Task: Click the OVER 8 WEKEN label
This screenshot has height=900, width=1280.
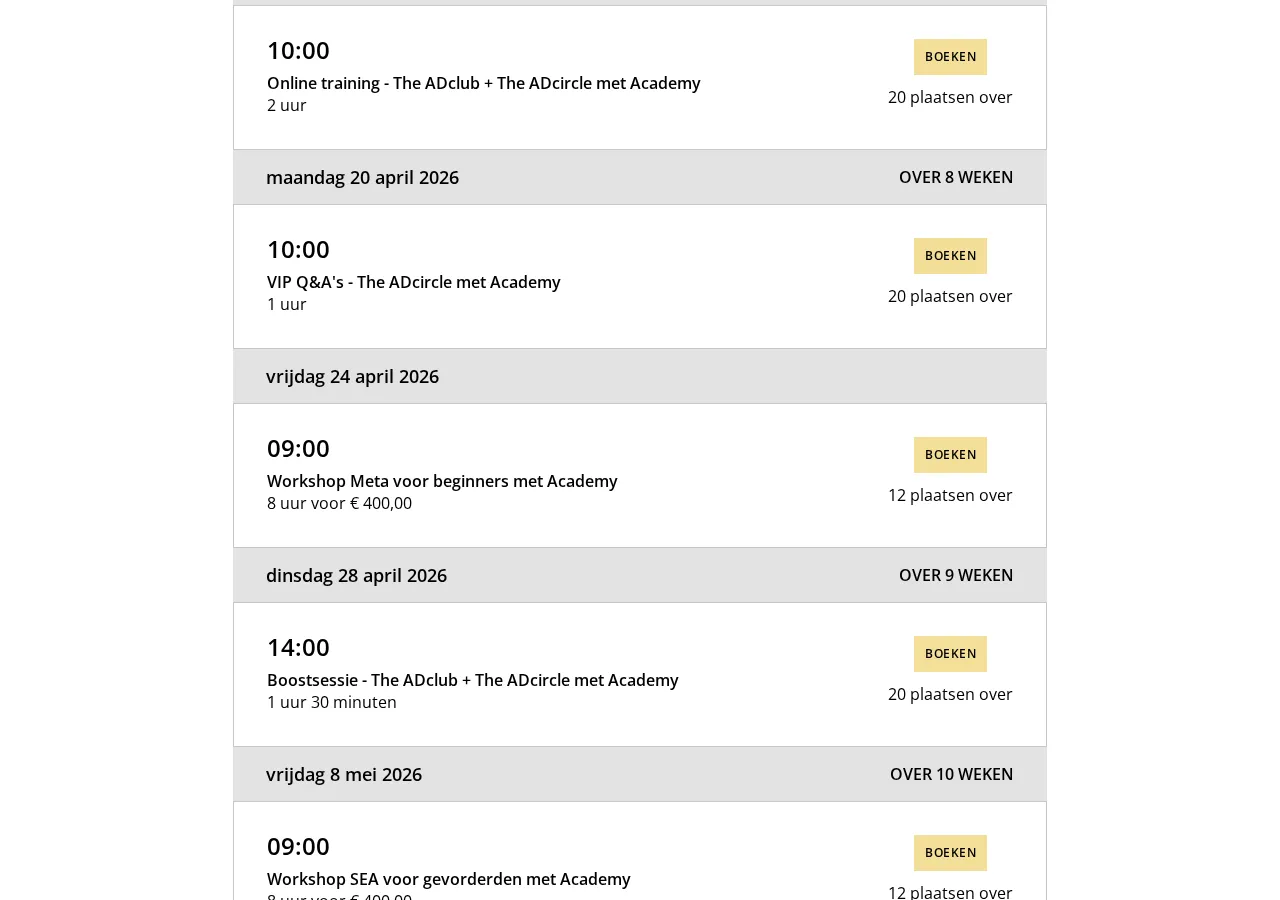Action: [956, 177]
